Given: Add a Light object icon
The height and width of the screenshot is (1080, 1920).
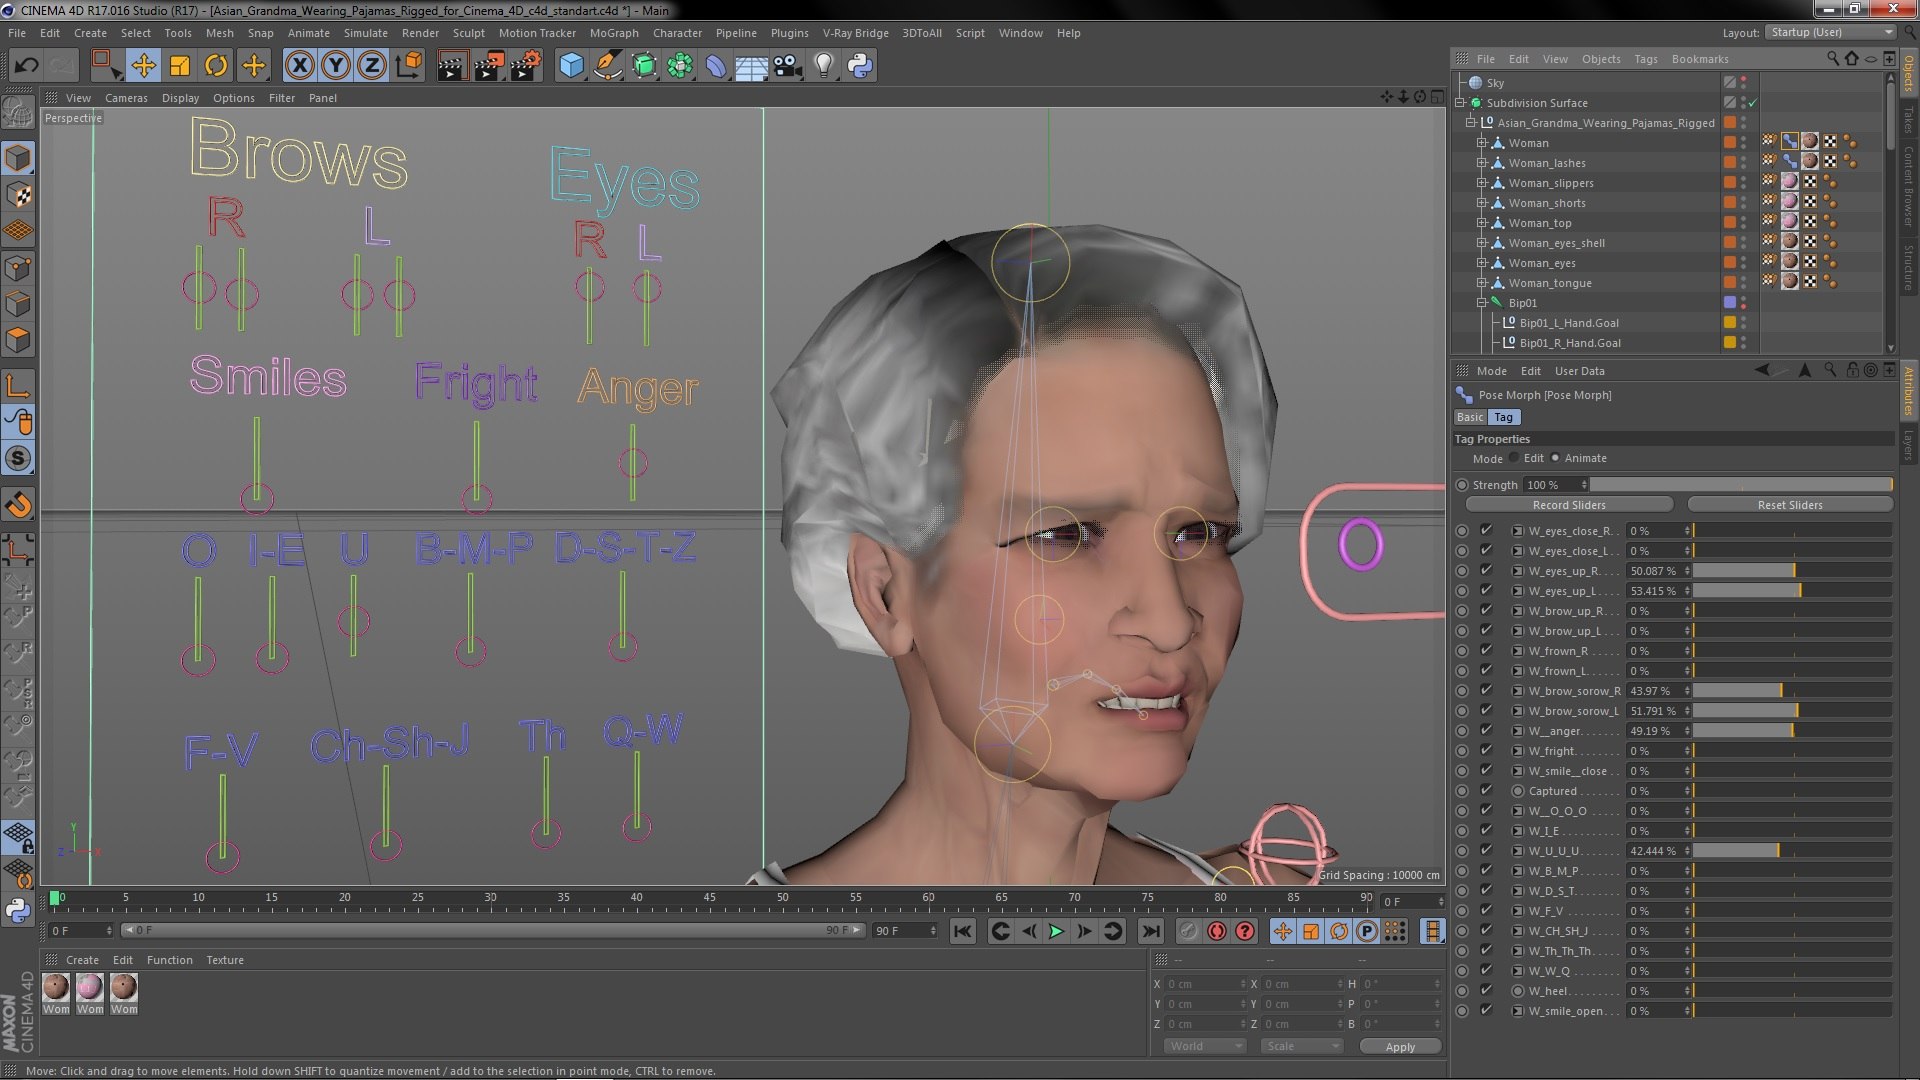Looking at the screenshot, I should 824,66.
